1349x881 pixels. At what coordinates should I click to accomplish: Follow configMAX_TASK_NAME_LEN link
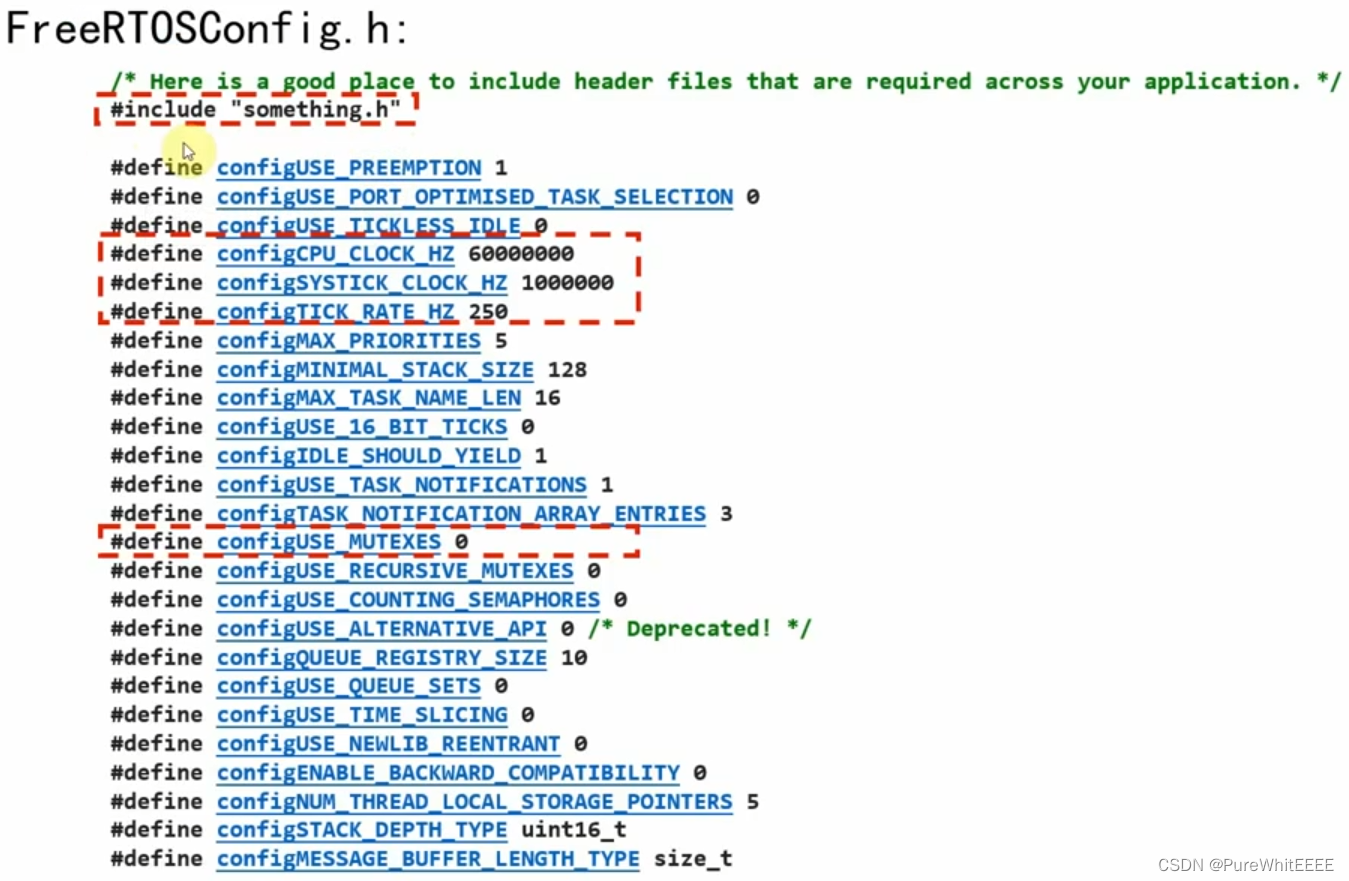point(369,398)
